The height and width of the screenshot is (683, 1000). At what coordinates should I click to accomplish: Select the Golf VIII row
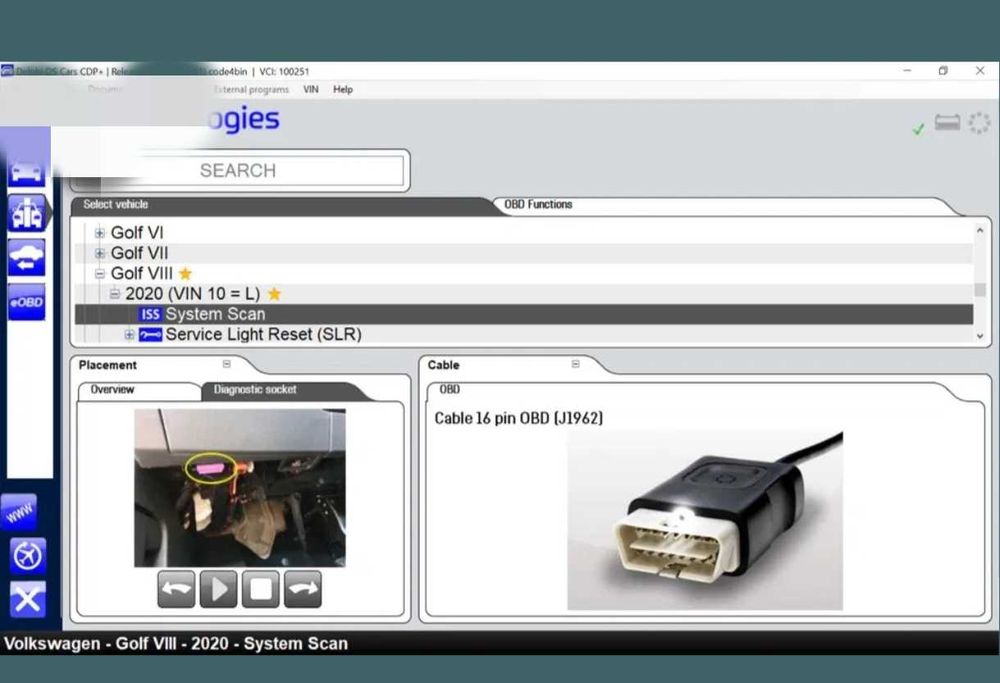[524, 274]
